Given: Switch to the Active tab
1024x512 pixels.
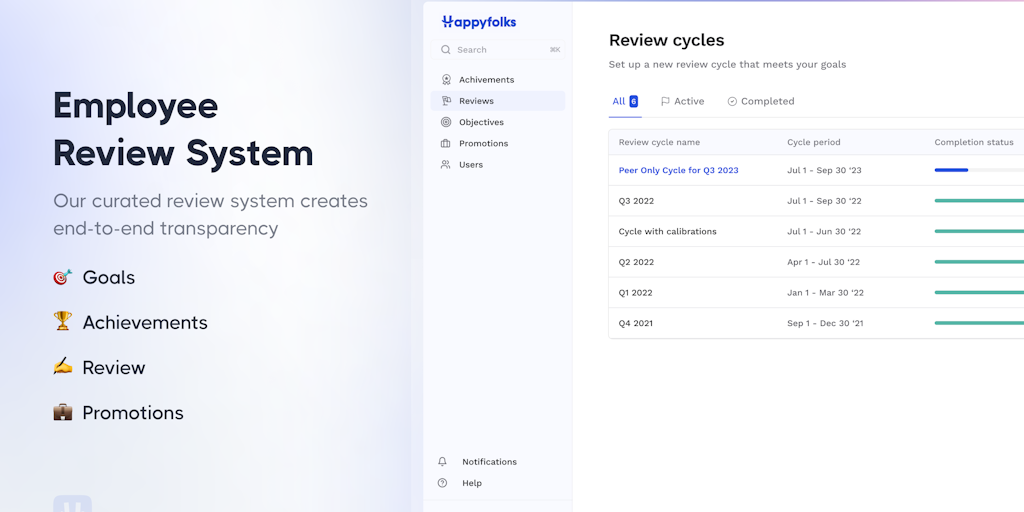Looking at the screenshot, I should pos(682,101).
